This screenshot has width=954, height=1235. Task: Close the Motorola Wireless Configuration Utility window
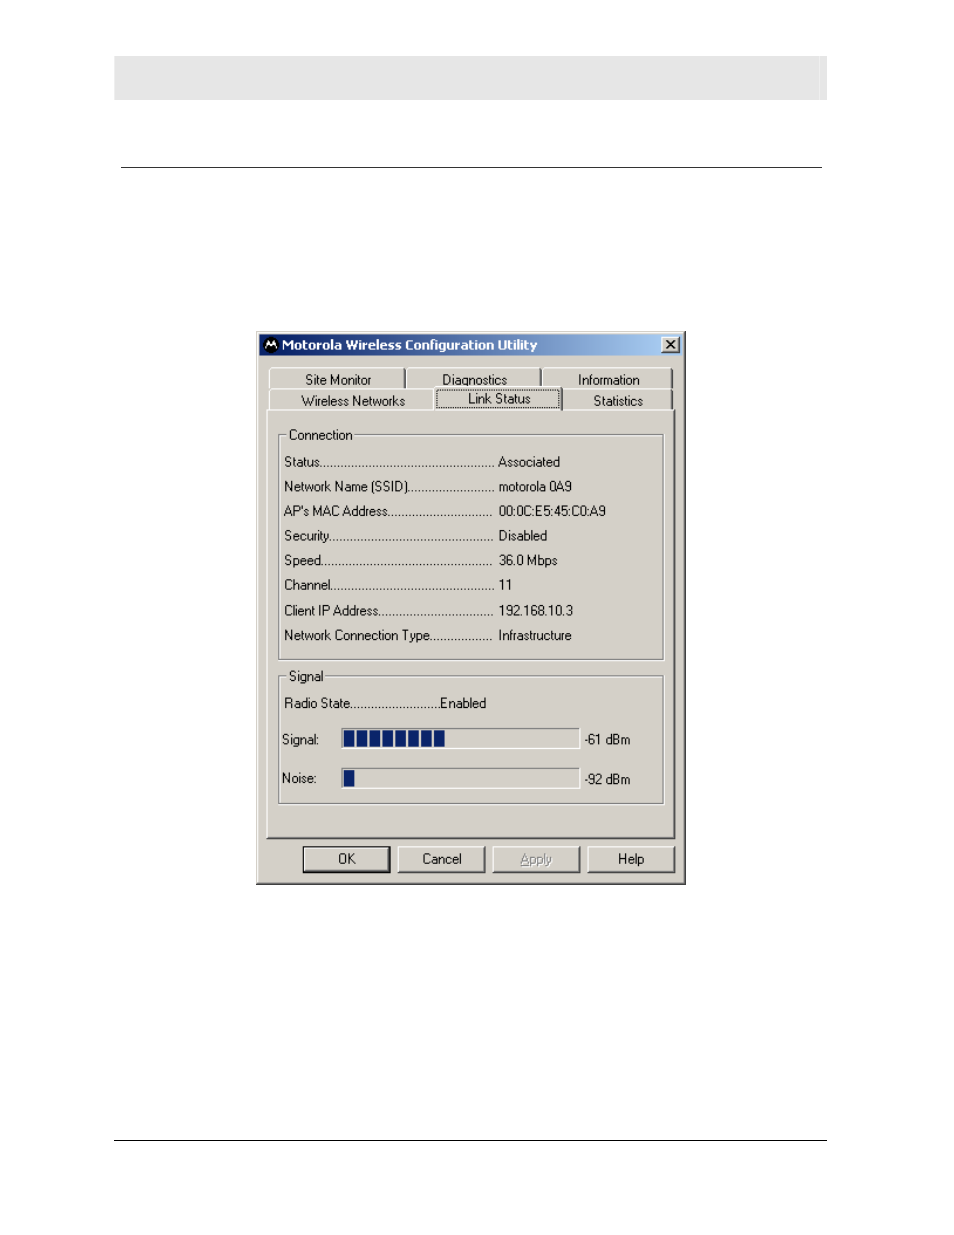click(x=670, y=345)
